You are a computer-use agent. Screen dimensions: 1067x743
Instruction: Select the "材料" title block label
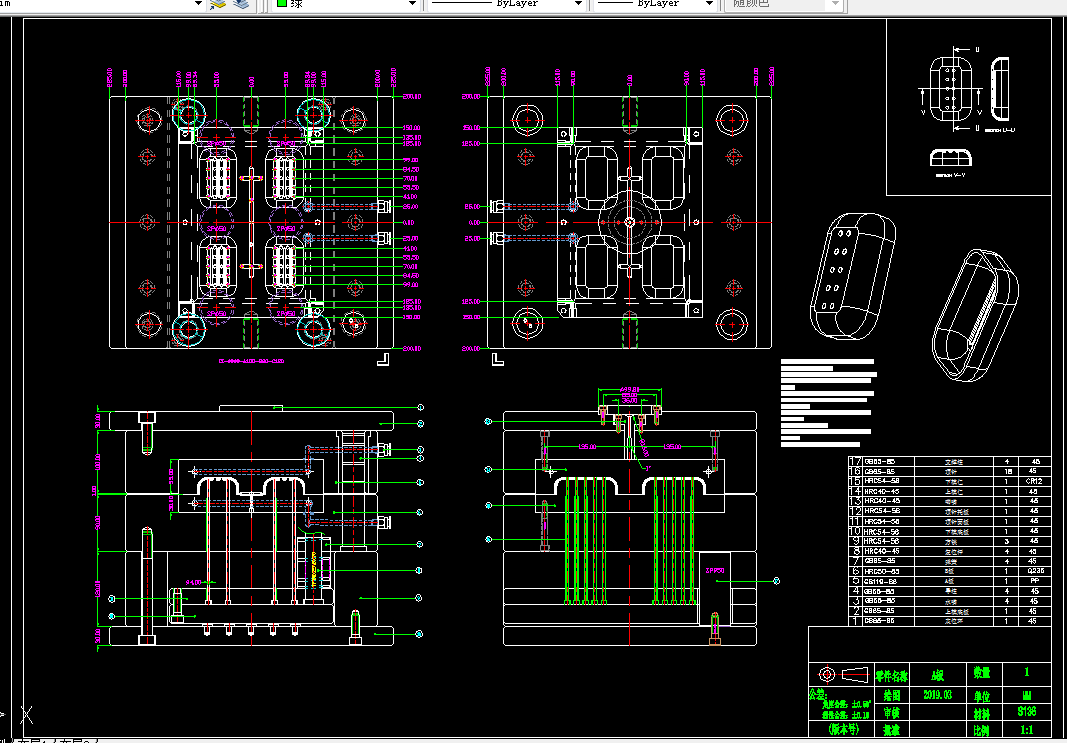981,714
